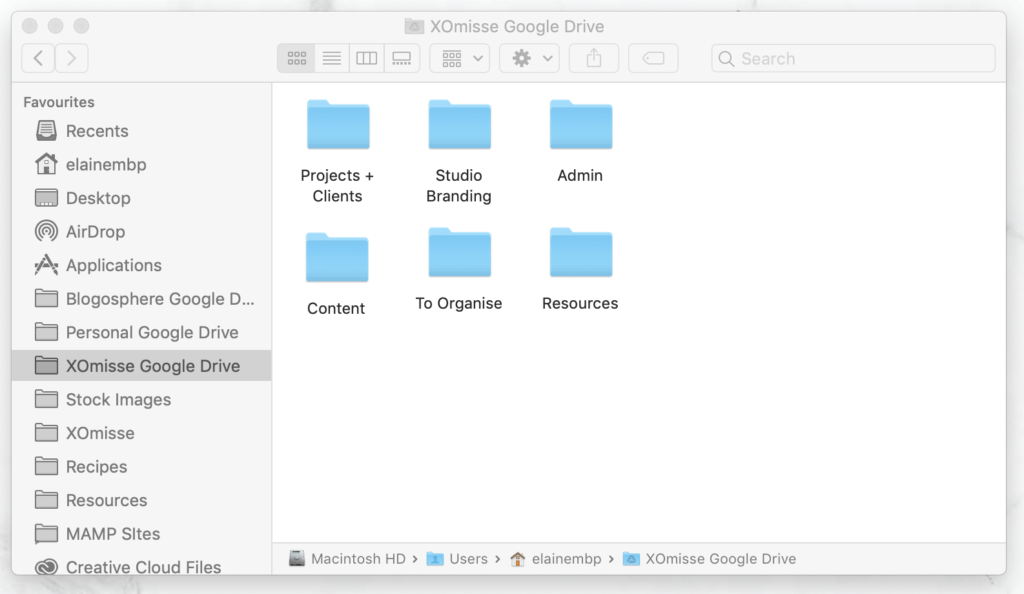Select the Admin folder icon

click(581, 124)
